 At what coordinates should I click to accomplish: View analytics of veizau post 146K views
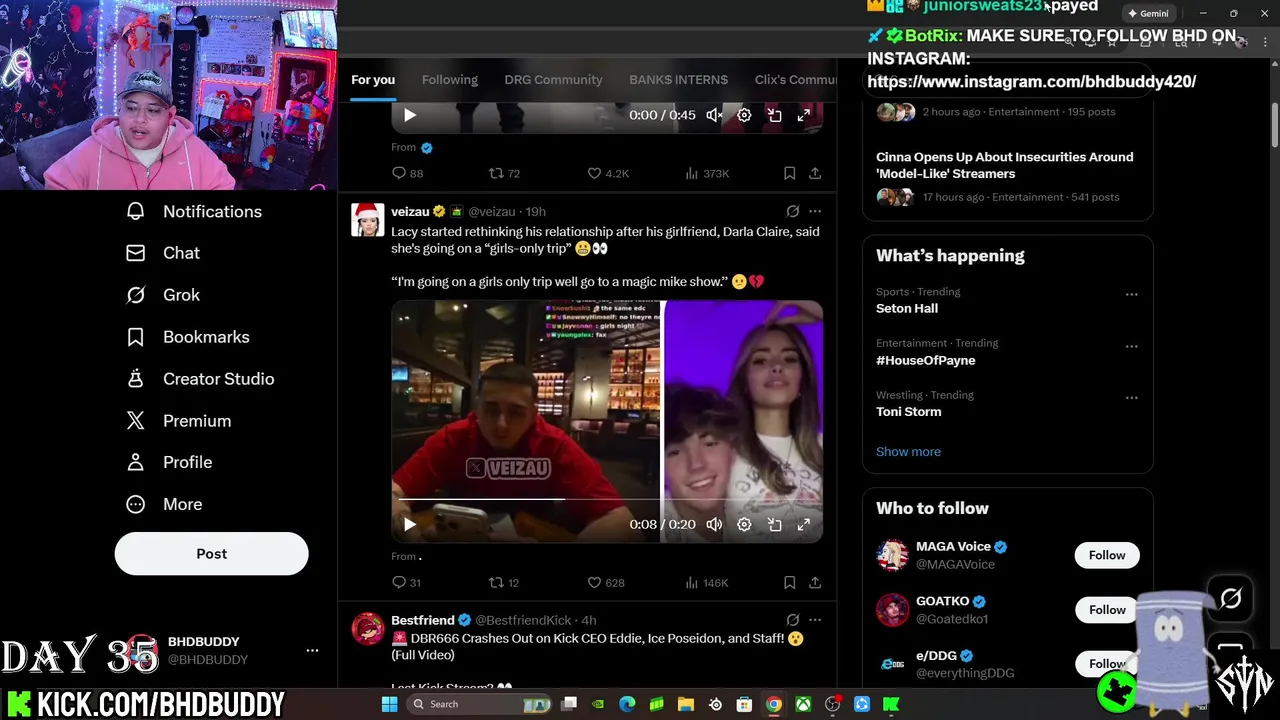tap(707, 582)
